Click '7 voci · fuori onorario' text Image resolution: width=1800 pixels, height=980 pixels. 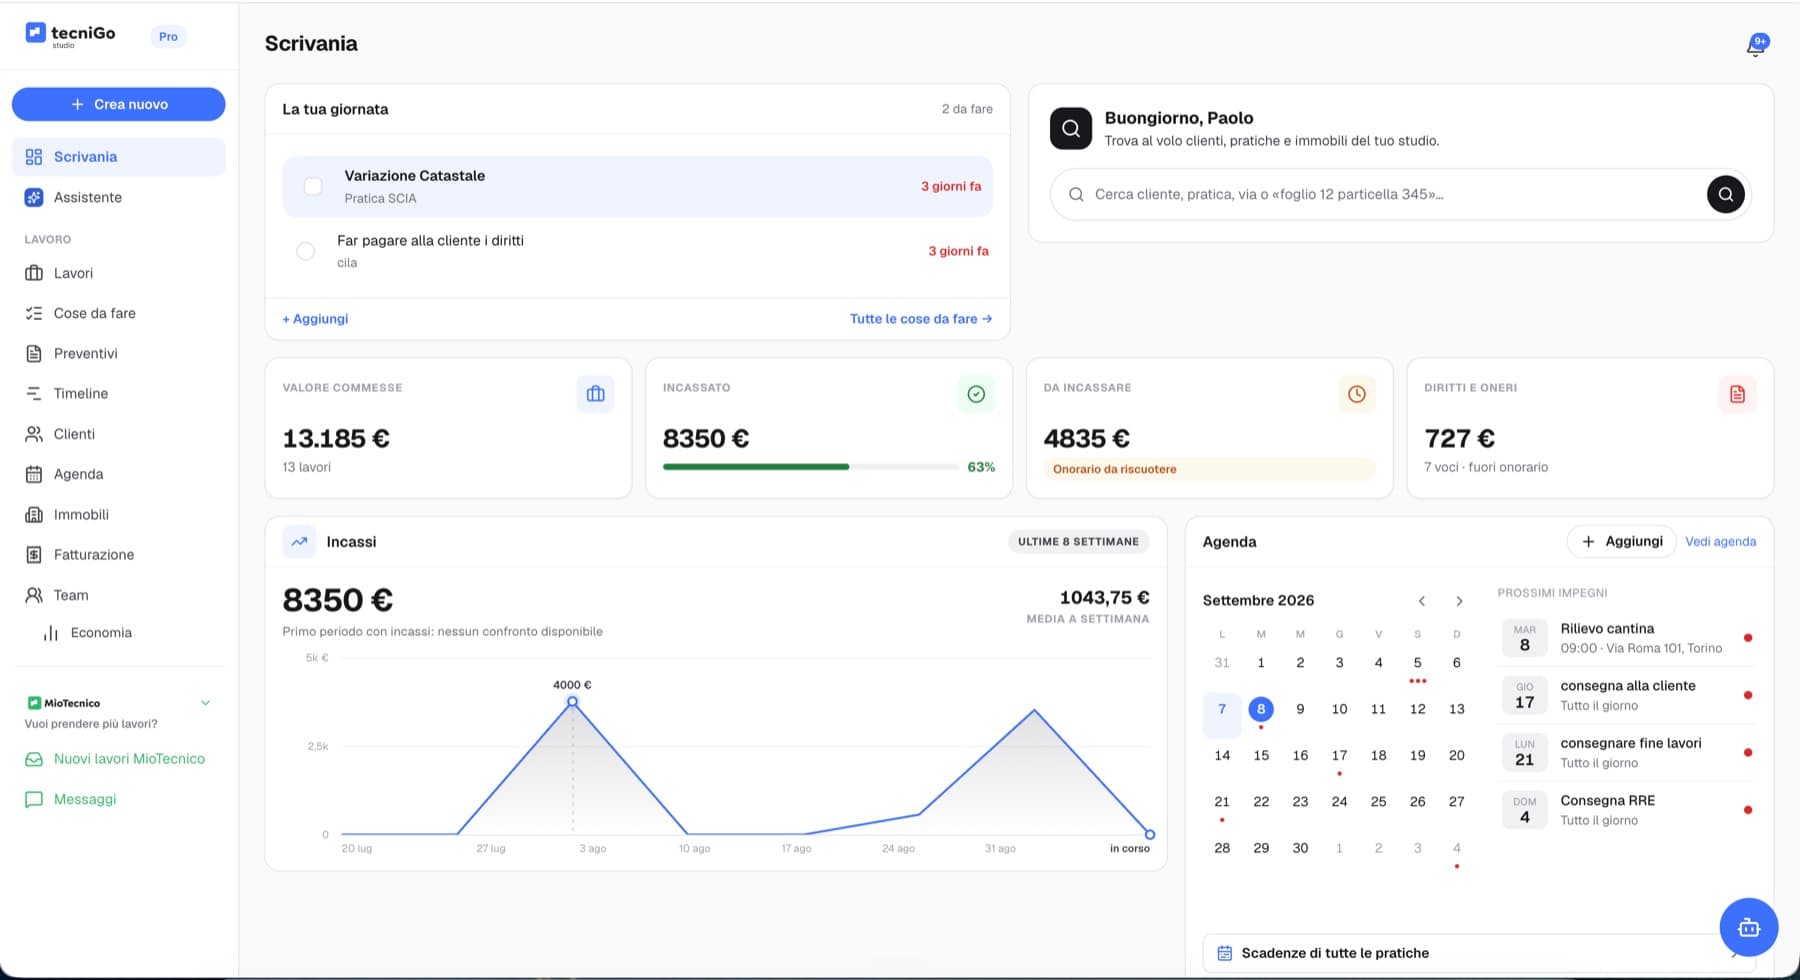pyautogui.click(x=1486, y=467)
